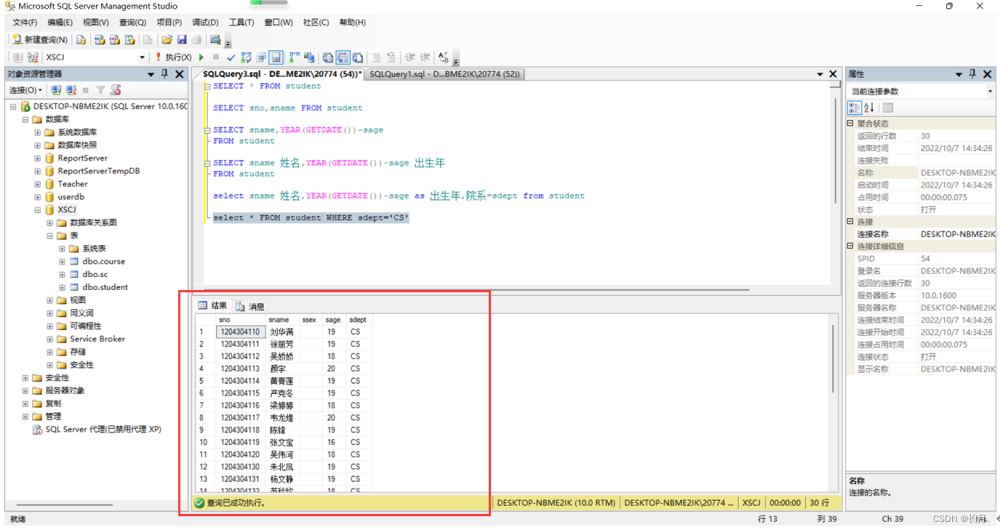Collapse the 聚合状态 section in Properties
The height and width of the screenshot is (530, 1000).
[x=851, y=124]
